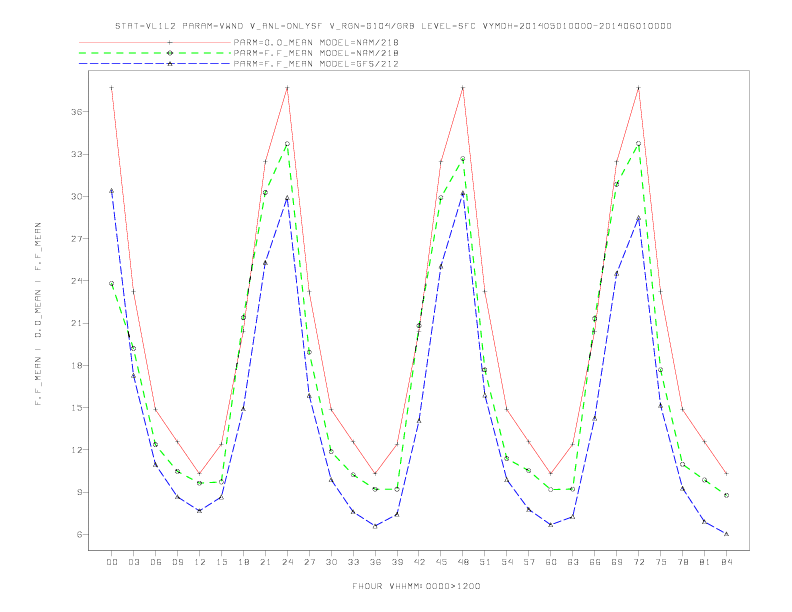This screenshot has height=612, width=792.
Task: Click x-axis forecast hour label 24
Action: pyautogui.click(x=287, y=562)
